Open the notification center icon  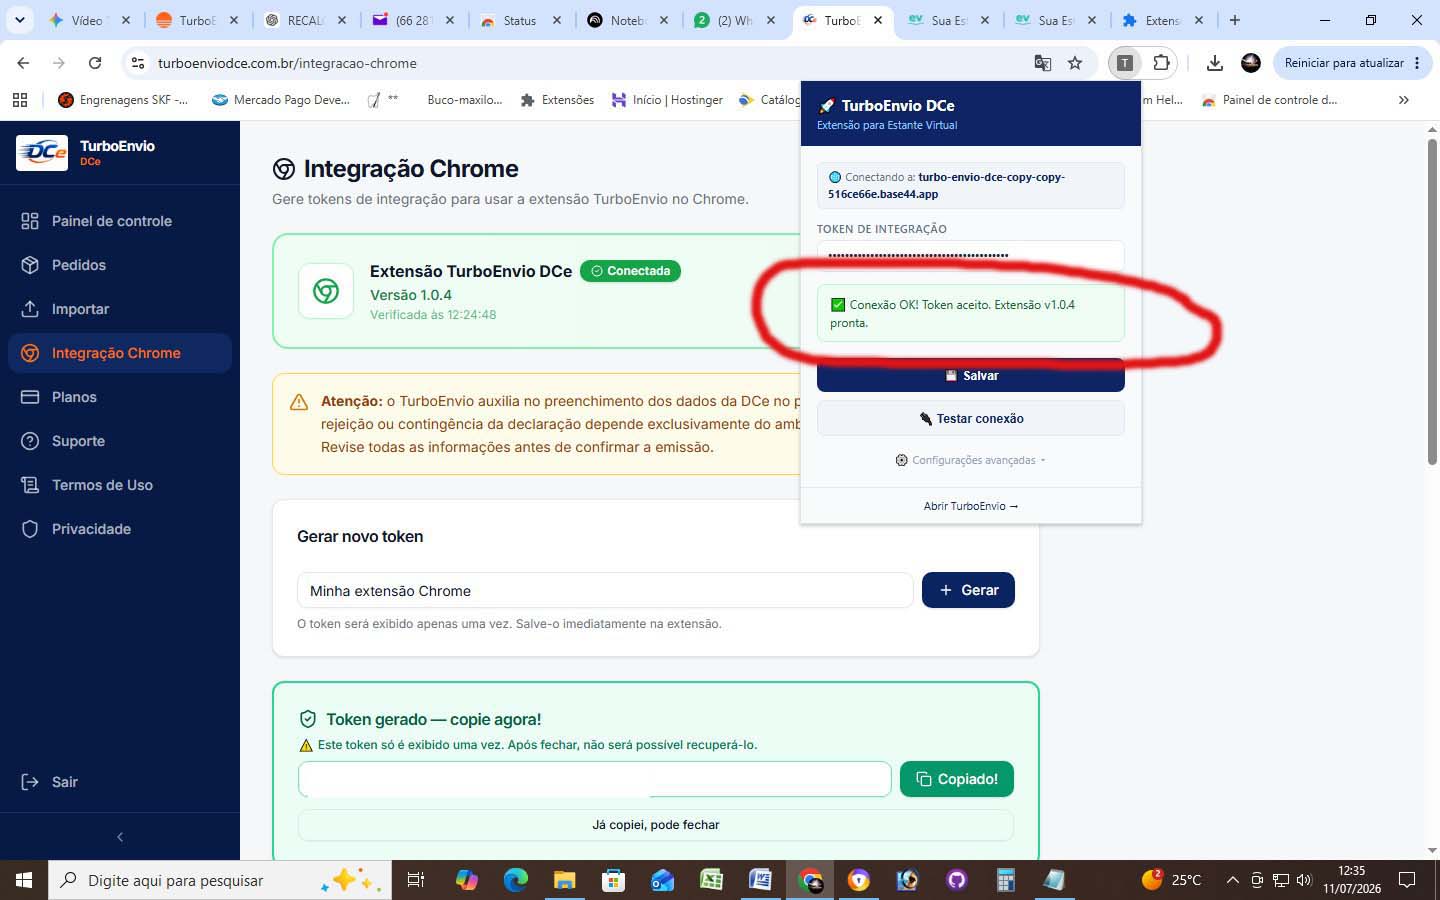(1407, 880)
